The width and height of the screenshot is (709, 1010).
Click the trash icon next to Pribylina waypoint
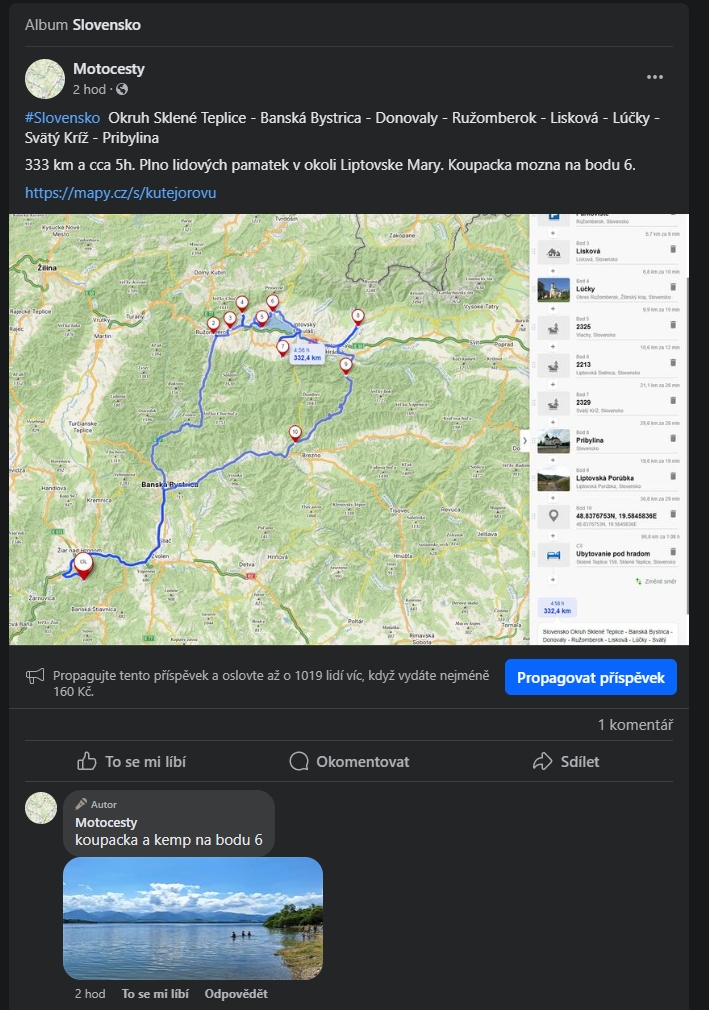point(673,438)
